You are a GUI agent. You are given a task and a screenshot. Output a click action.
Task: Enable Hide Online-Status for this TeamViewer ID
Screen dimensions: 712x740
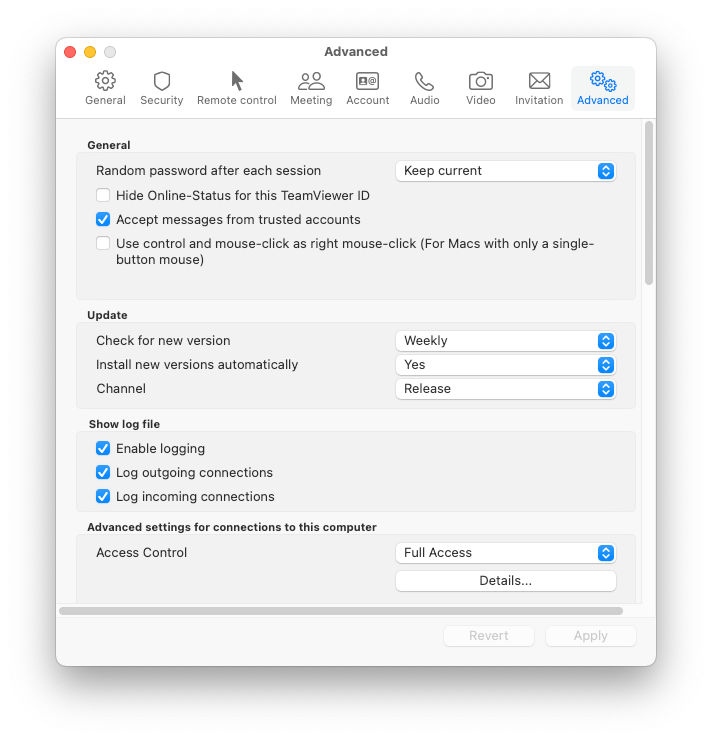pos(103,195)
